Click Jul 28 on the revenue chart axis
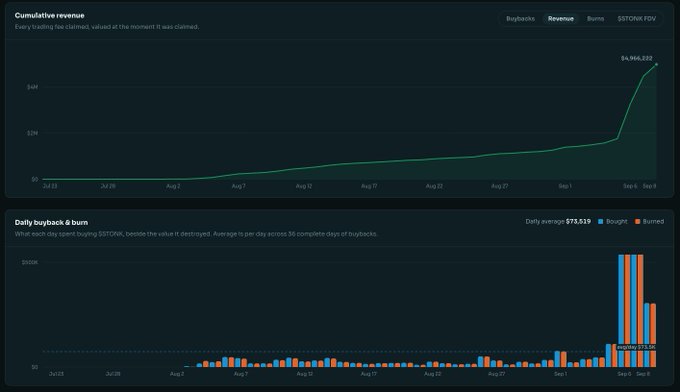This screenshot has height=392, width=680. (108, 186)
